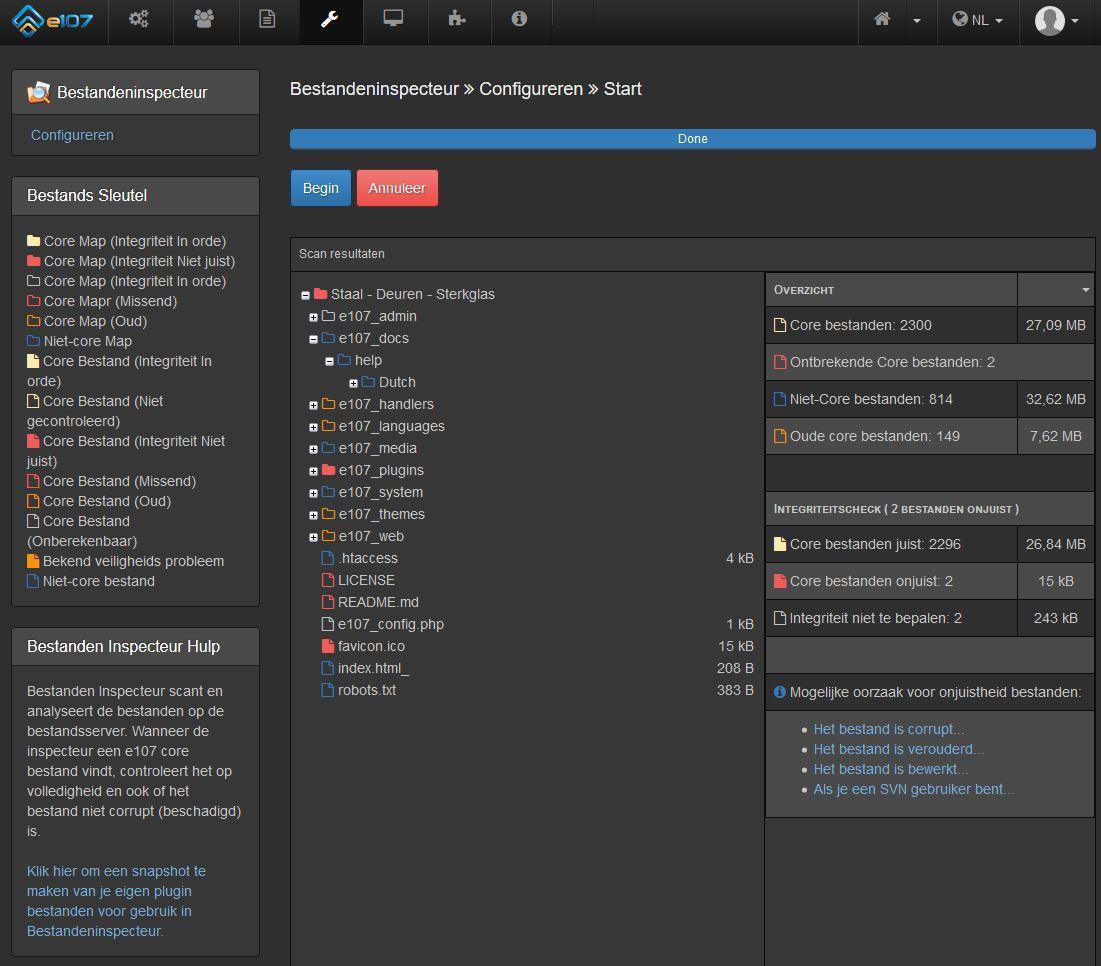Click the .htaccess file icon
This screenshot has width=1101, height=966.
tap(327, 558)
